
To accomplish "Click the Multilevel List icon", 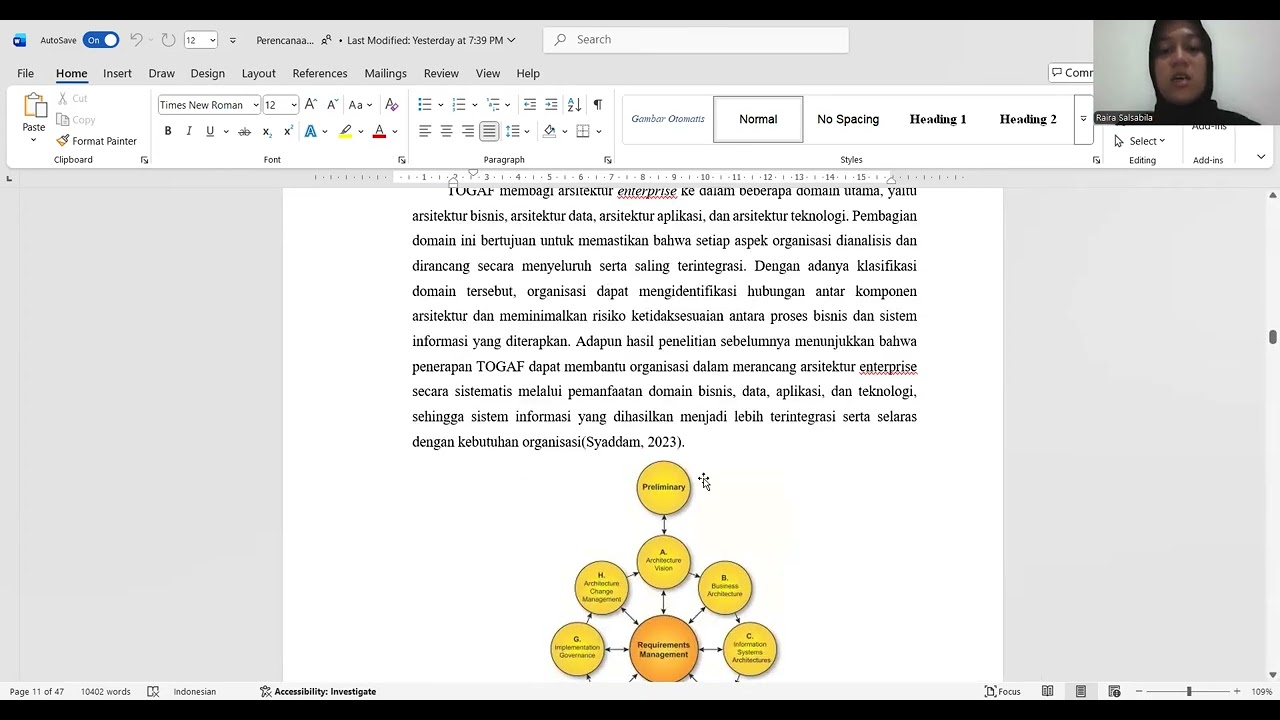I will (x=493, y=105).
